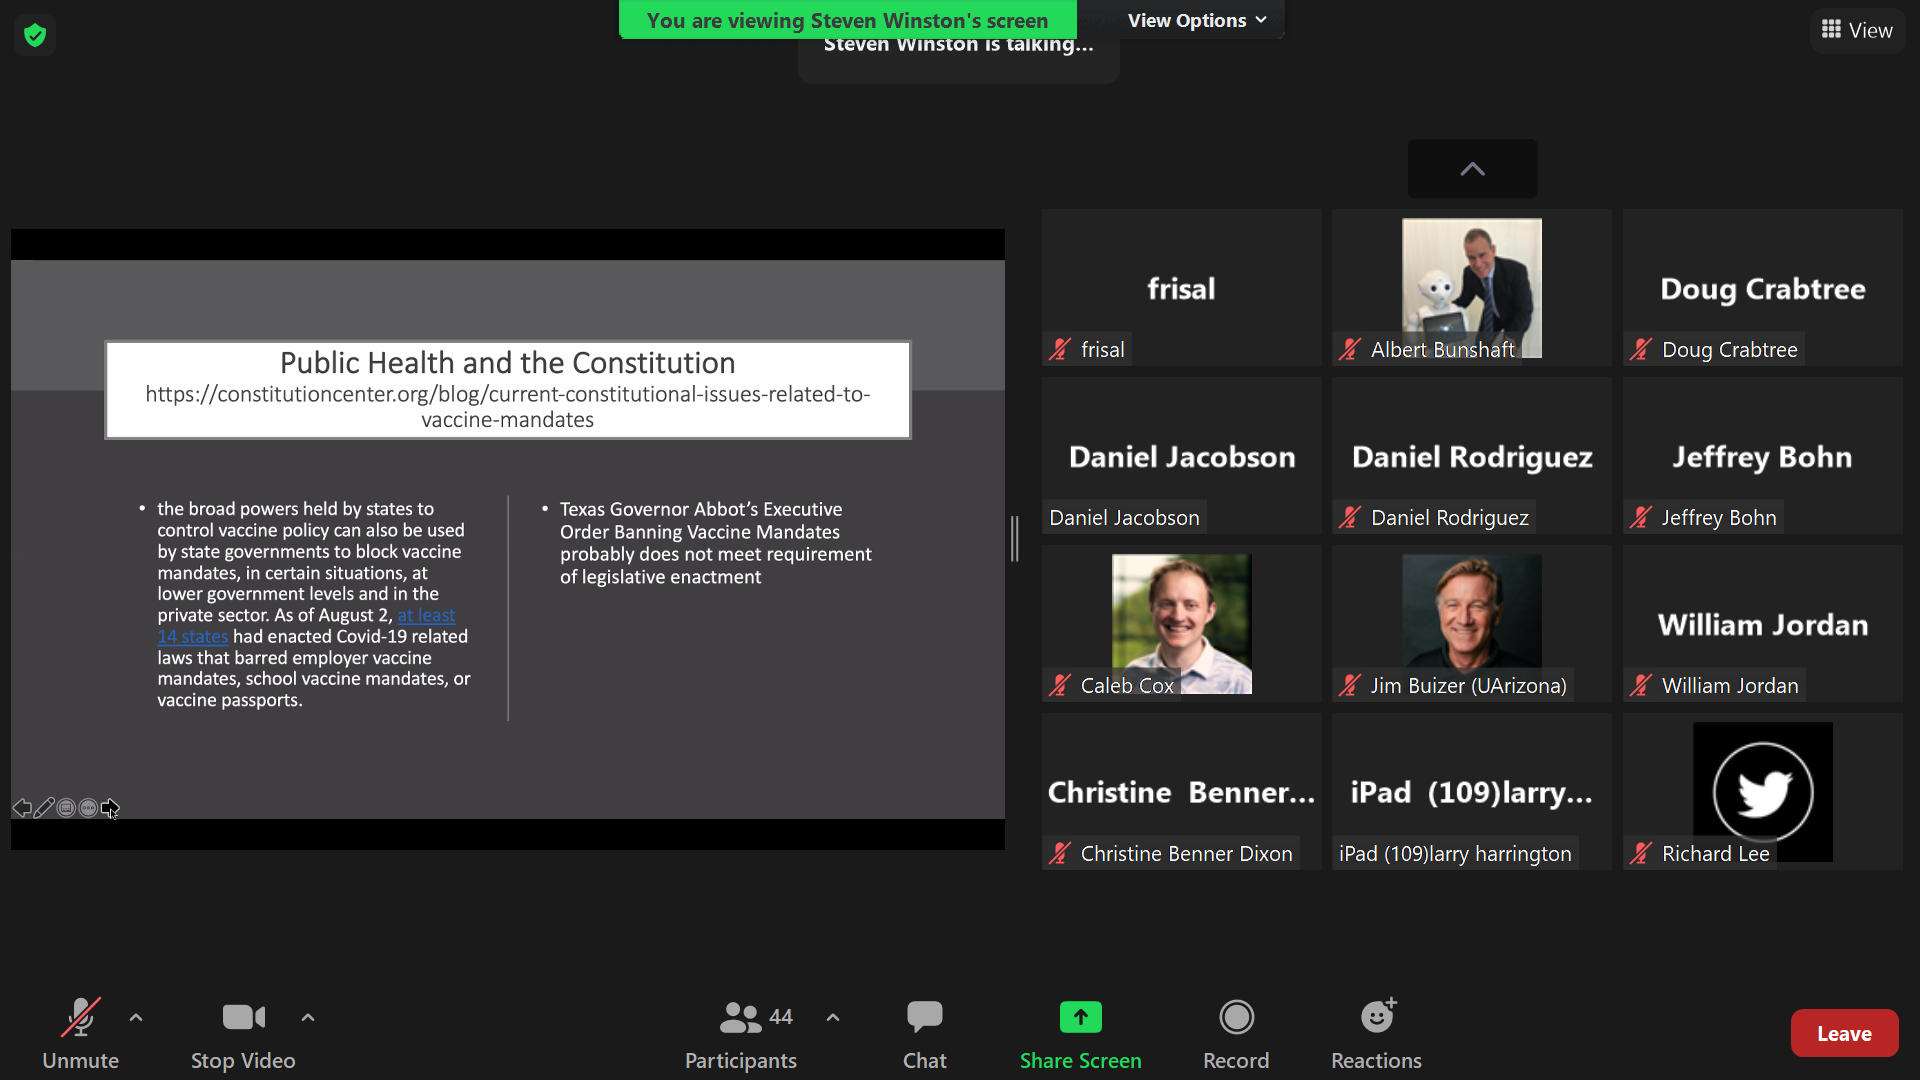Expand audio settings arrow beside Unmute
Viewport: 1920px width, 1080px height.
136,1018
